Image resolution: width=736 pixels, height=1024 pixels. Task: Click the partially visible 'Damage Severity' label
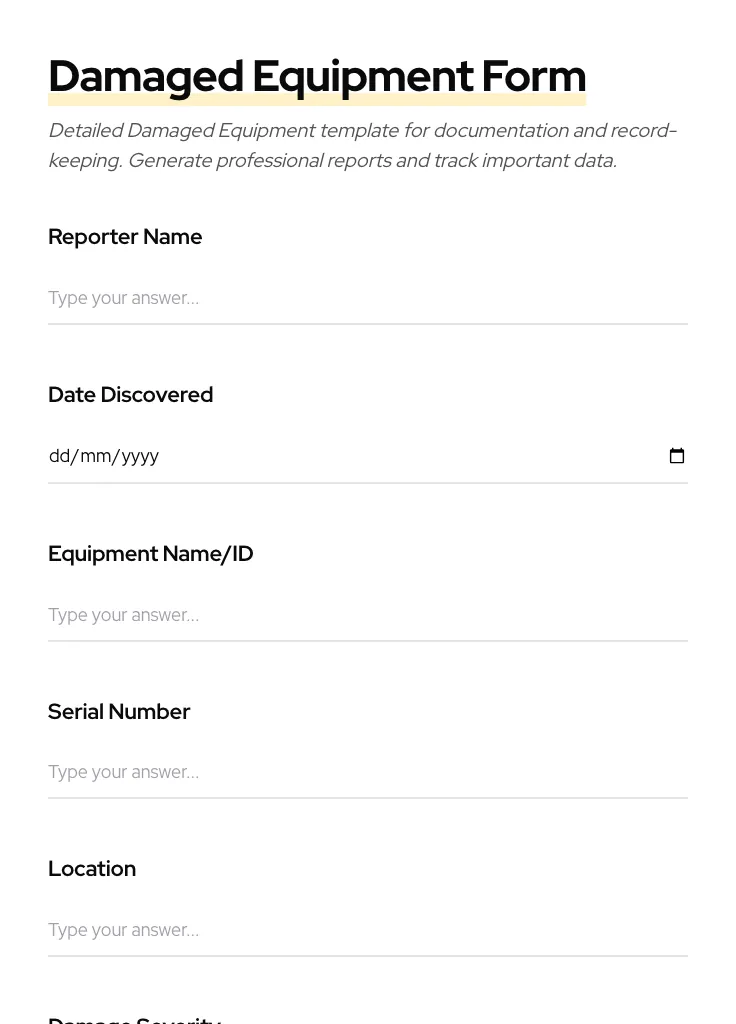[x=134, y=1019]
